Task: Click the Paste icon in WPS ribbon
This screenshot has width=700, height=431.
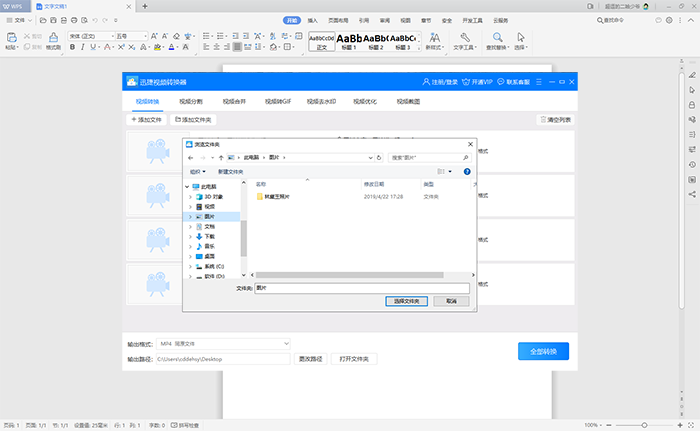Action: [x=12, y=38]
